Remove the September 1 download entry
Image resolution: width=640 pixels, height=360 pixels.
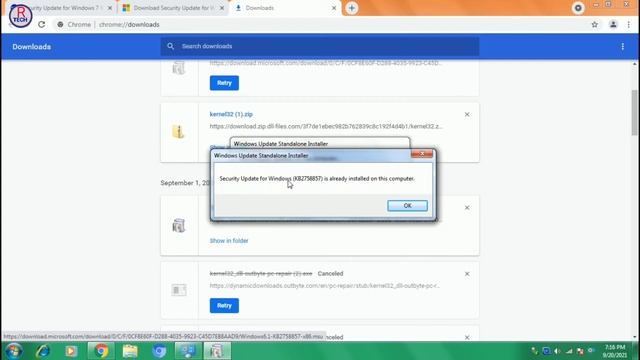(x=467, y=208)
